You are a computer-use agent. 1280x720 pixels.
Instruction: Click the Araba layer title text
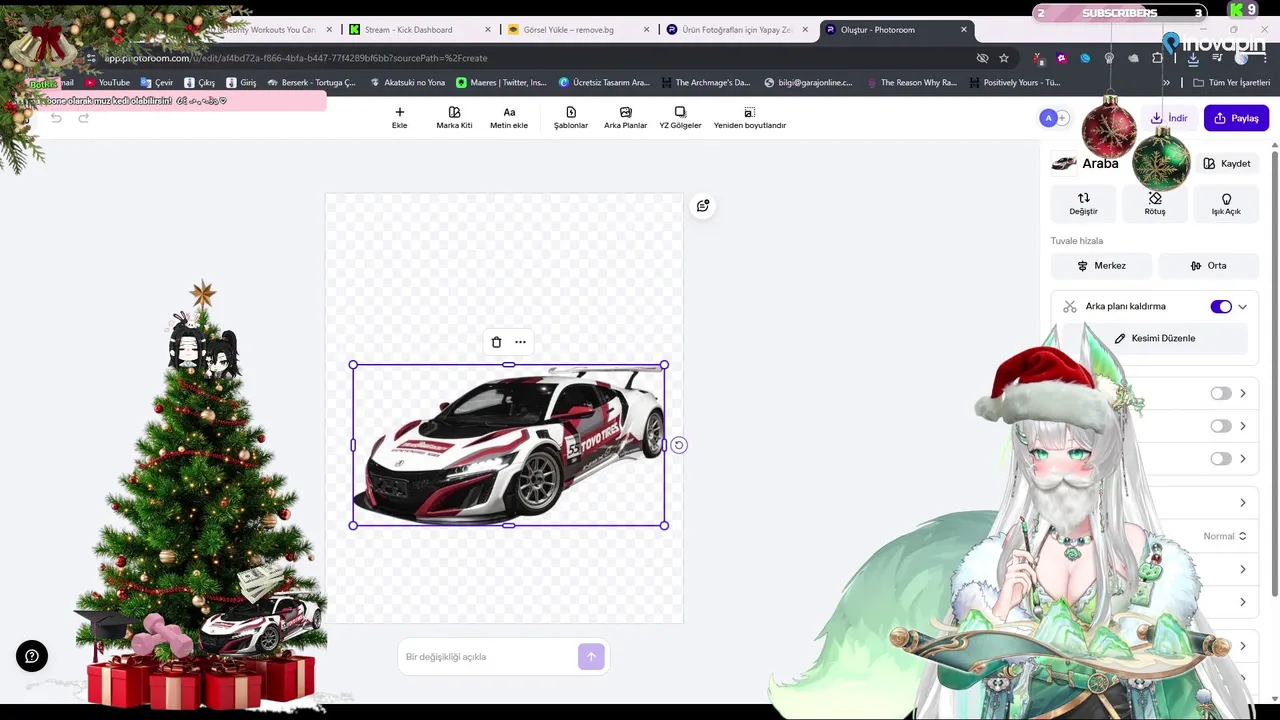(x=1100, y=163)
